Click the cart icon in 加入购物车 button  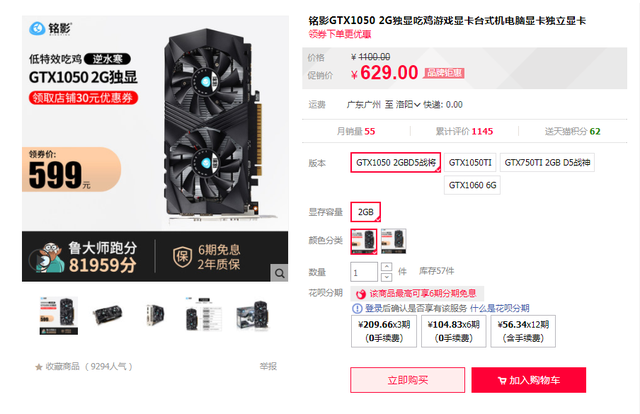click(502, 381)
